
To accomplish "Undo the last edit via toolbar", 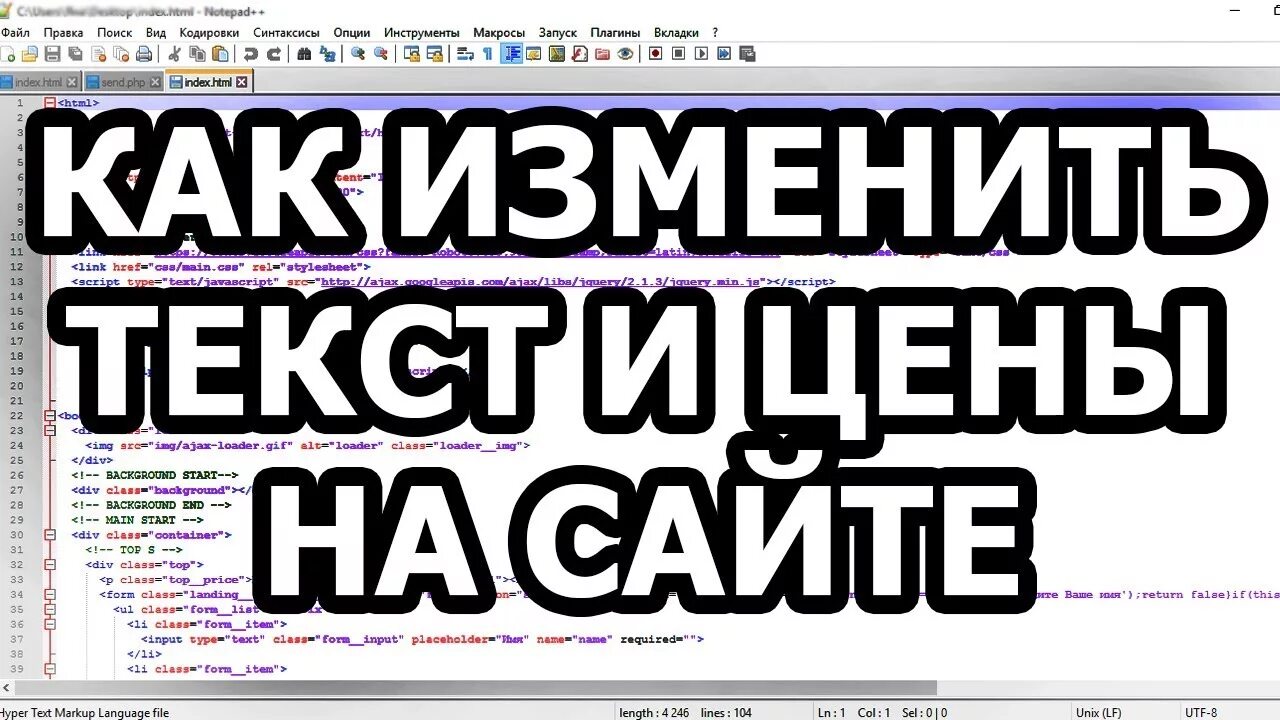I will tap(250, 54).
